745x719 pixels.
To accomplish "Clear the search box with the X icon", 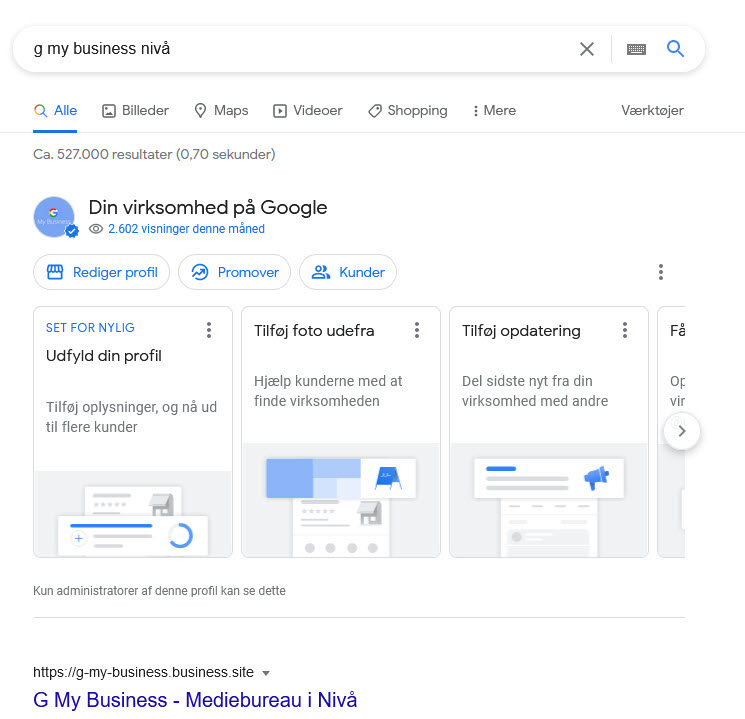I will [x=587, y=49].
